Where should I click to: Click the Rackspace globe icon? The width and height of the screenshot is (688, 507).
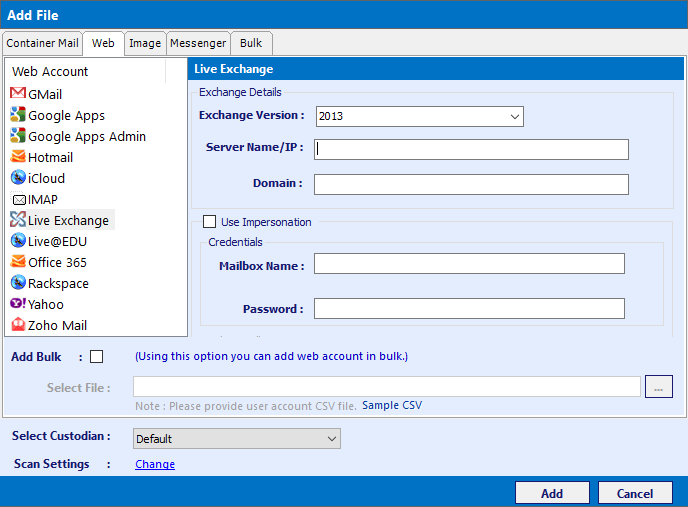point(18,283)
